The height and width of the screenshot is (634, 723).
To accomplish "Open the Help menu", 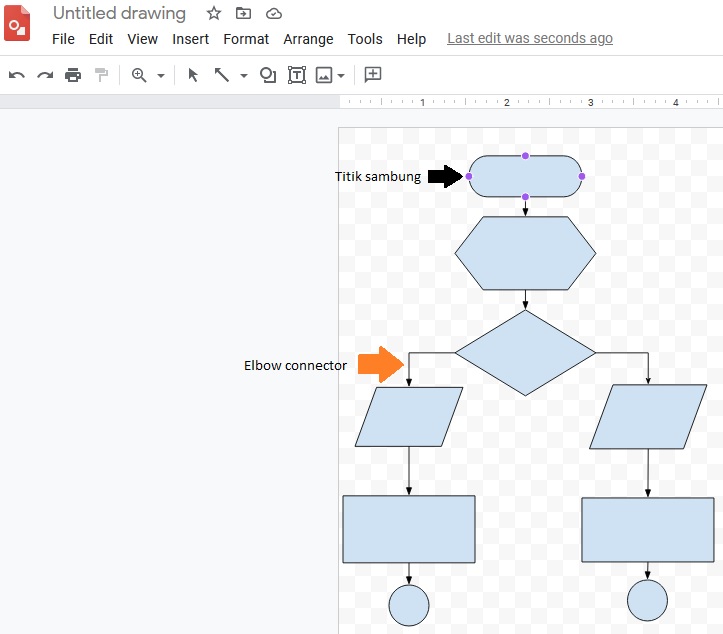I will tap(411, 39).
